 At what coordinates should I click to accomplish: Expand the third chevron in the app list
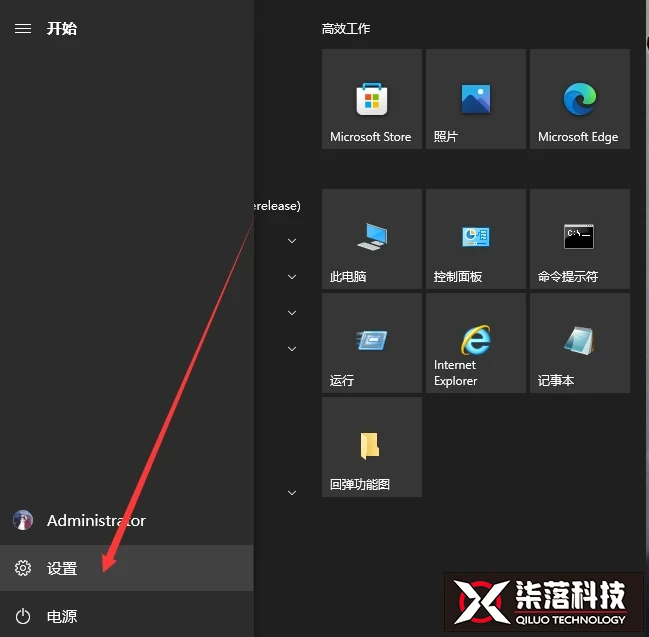(x=292, y=313)
